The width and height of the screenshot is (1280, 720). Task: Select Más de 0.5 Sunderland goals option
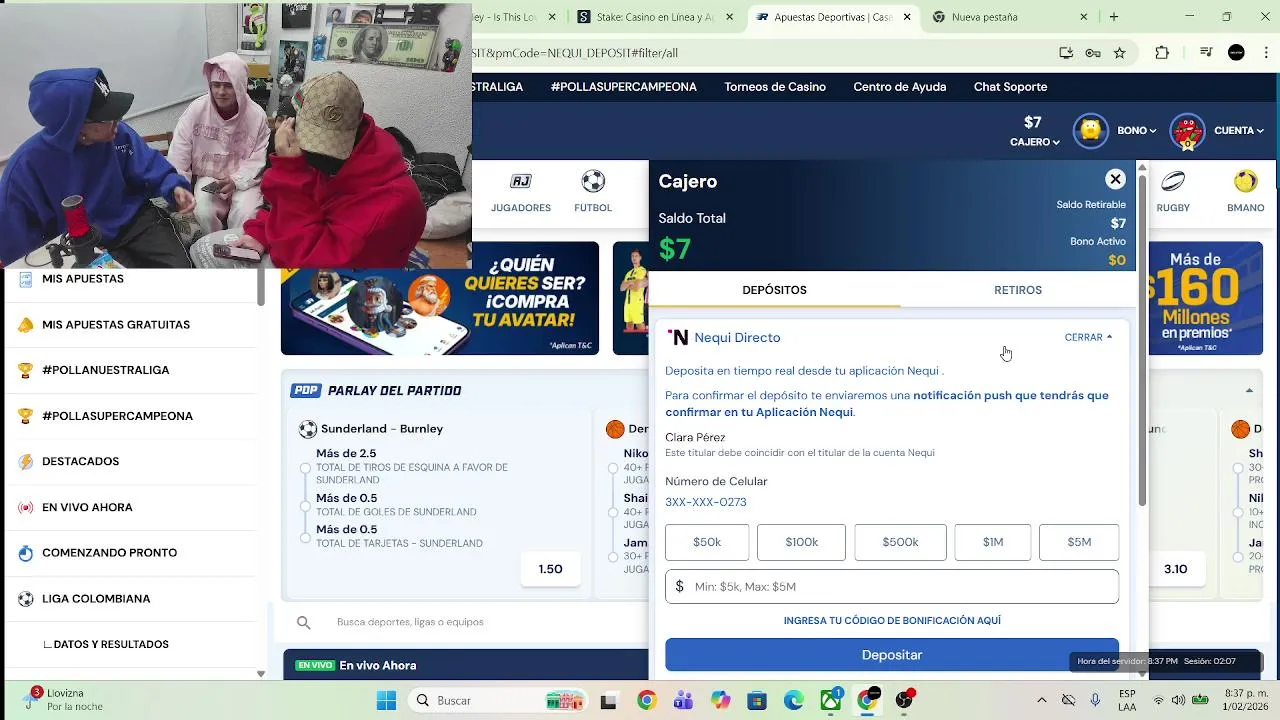click(306, 505)
